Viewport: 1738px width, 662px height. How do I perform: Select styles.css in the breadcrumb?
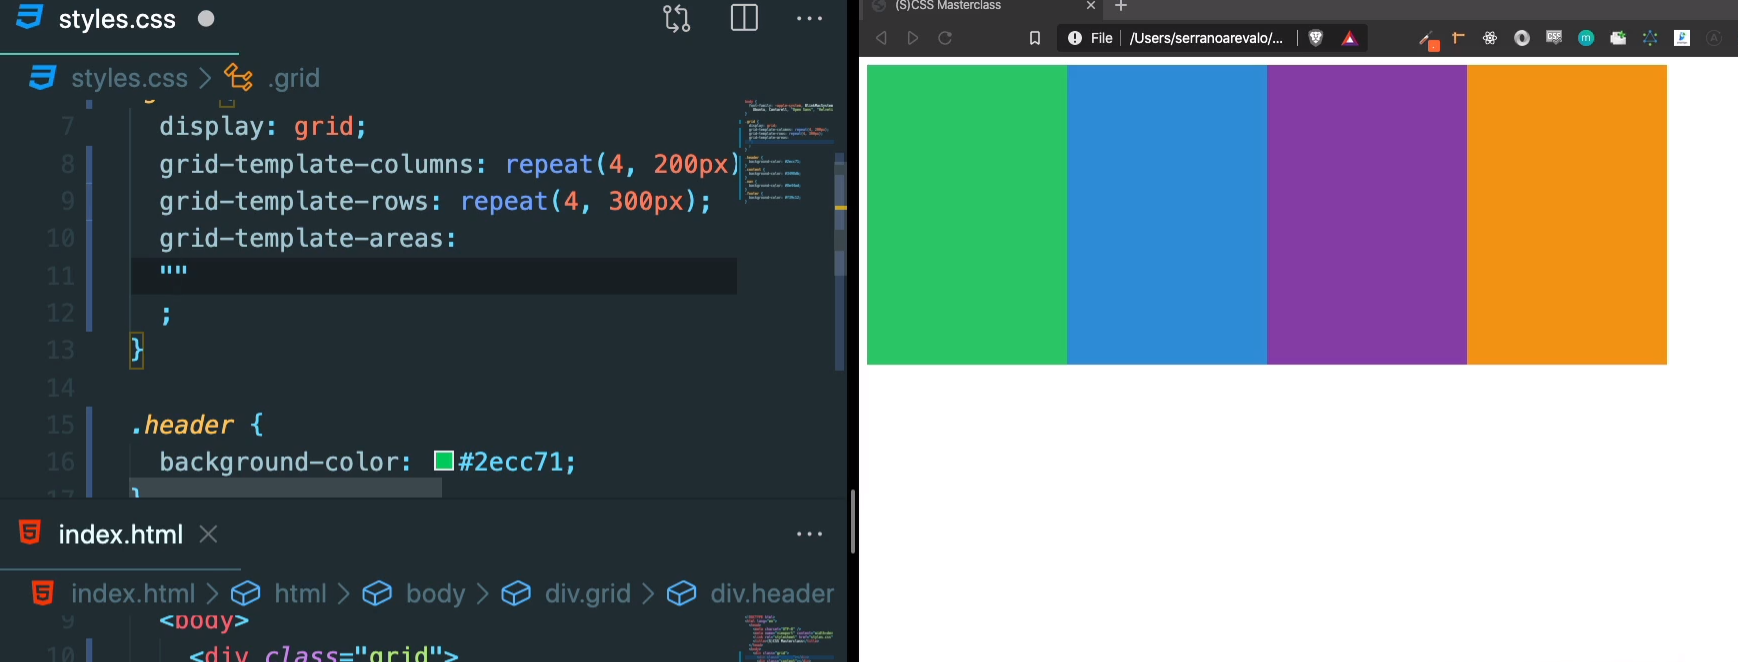[129, 78]
